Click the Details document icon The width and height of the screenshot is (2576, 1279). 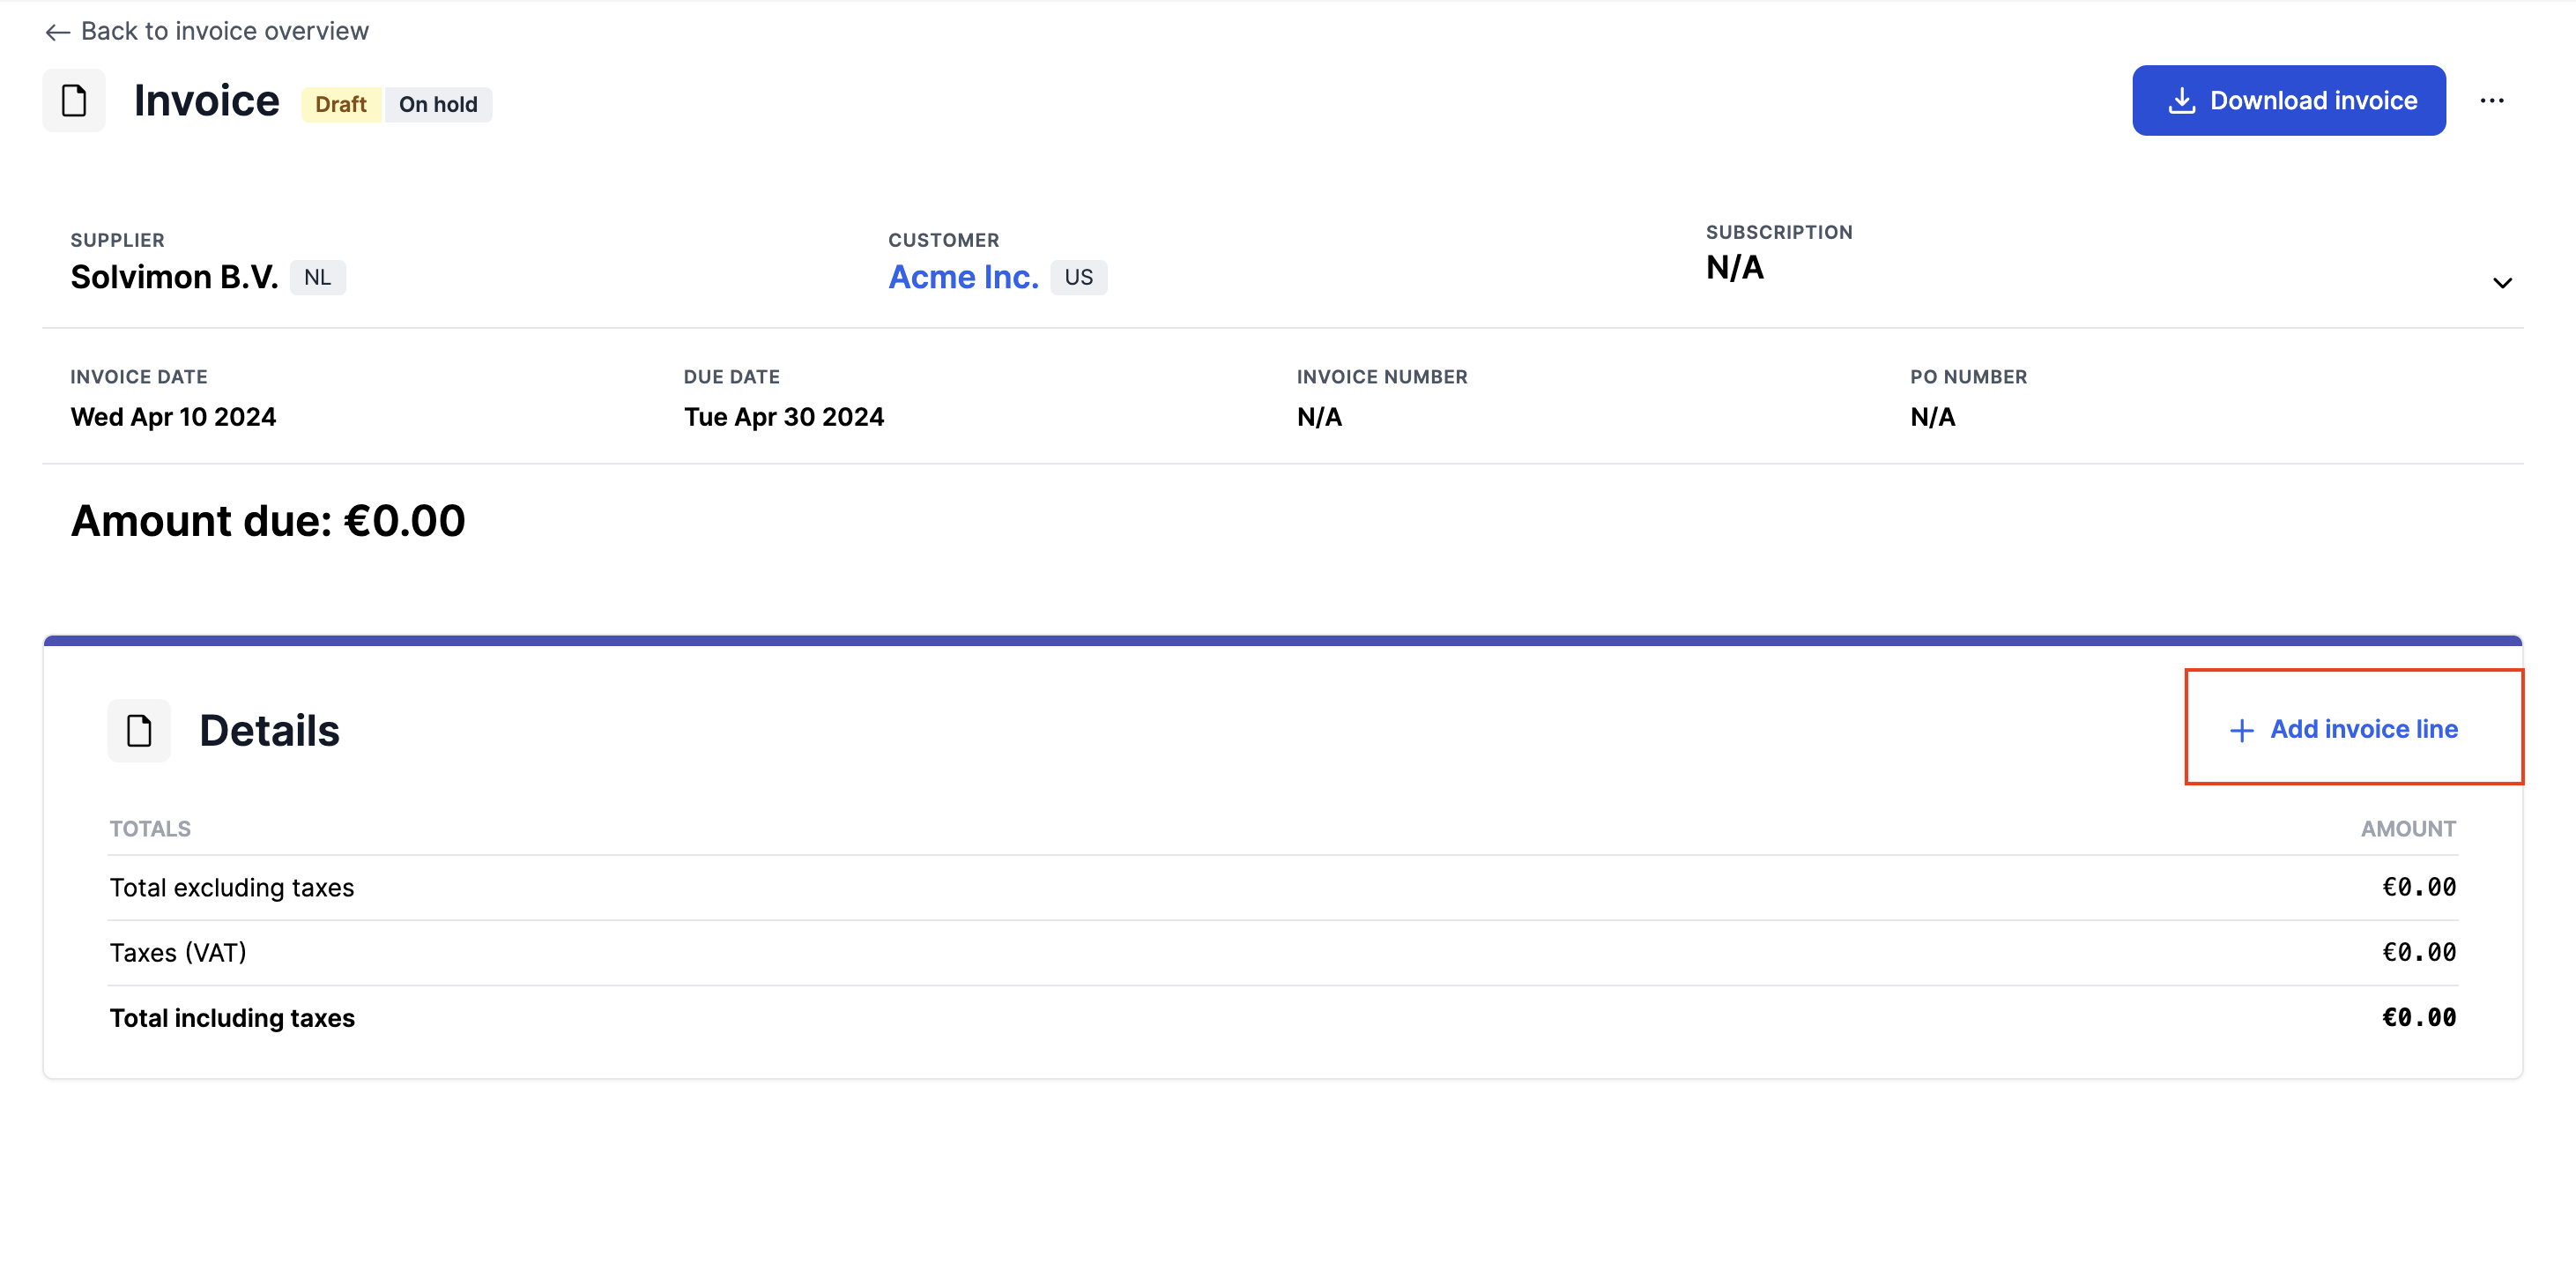(139, 731)
